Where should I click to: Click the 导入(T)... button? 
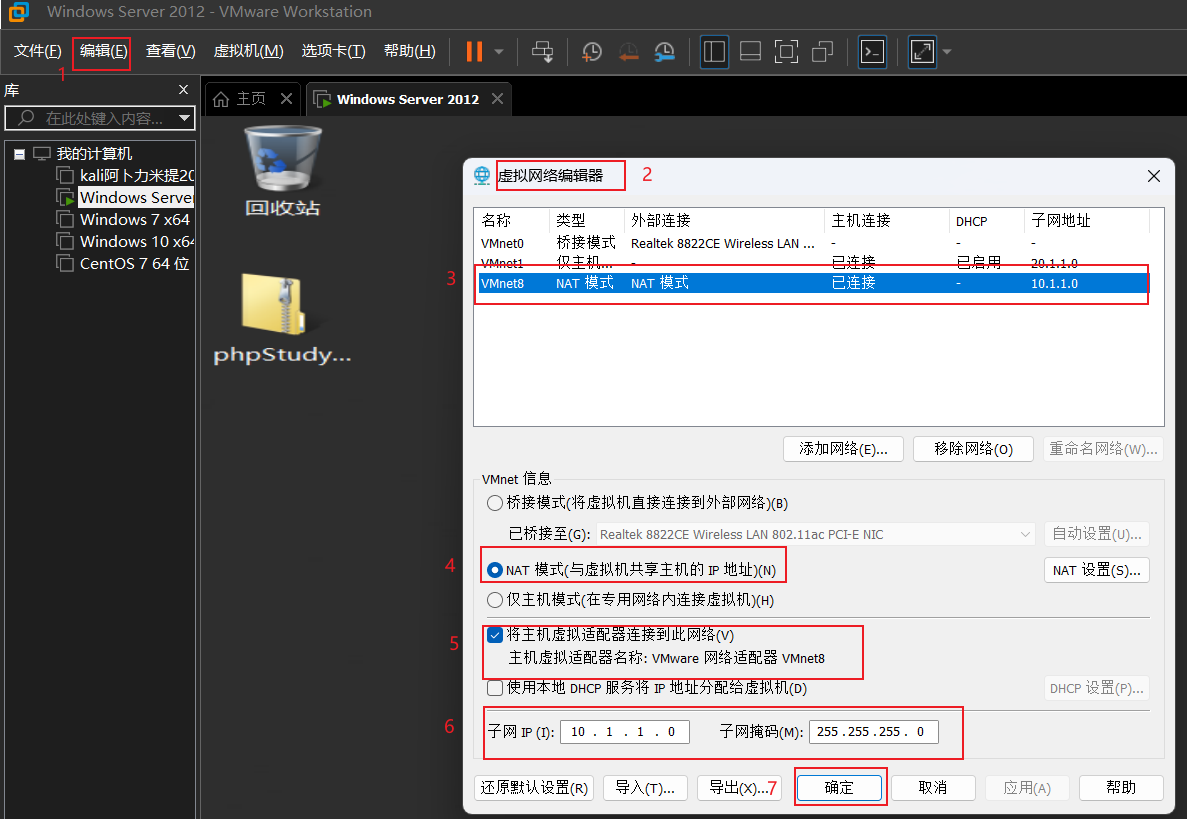(x=644, y=788)
